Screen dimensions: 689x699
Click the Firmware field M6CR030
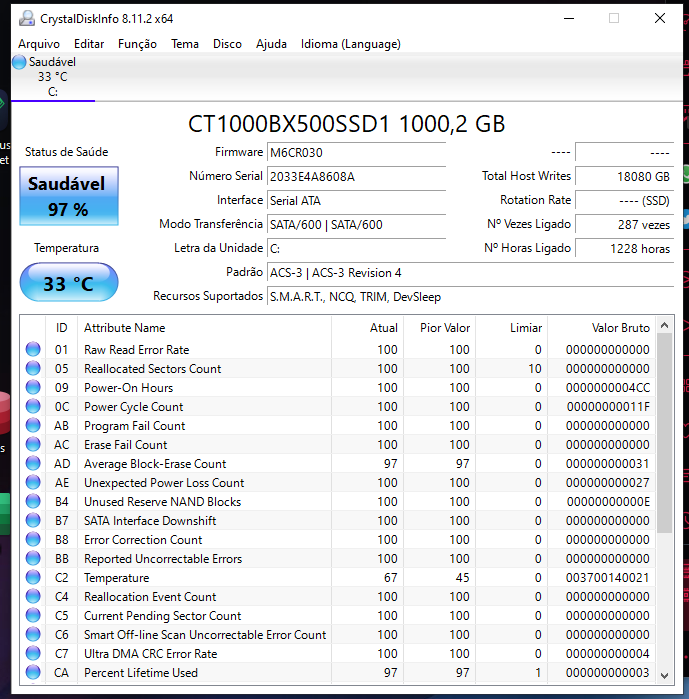(x=357, y=152)
